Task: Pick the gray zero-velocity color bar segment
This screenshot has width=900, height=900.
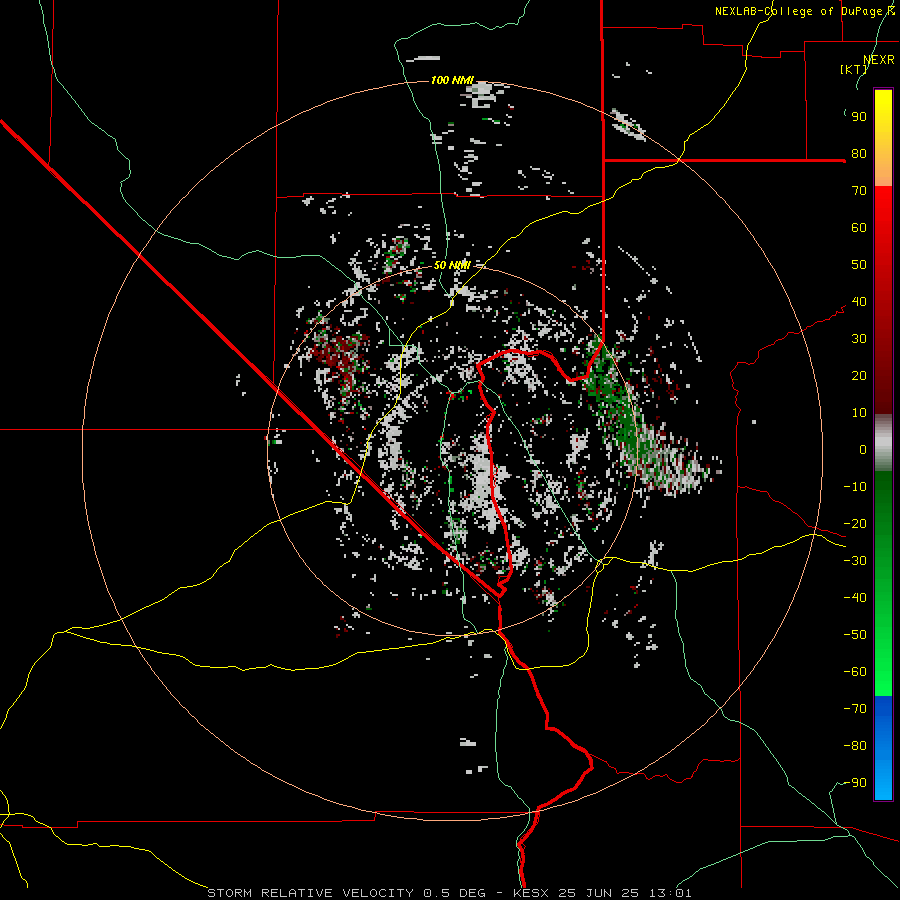Action: pyautogui.click(x=883, y=443)
